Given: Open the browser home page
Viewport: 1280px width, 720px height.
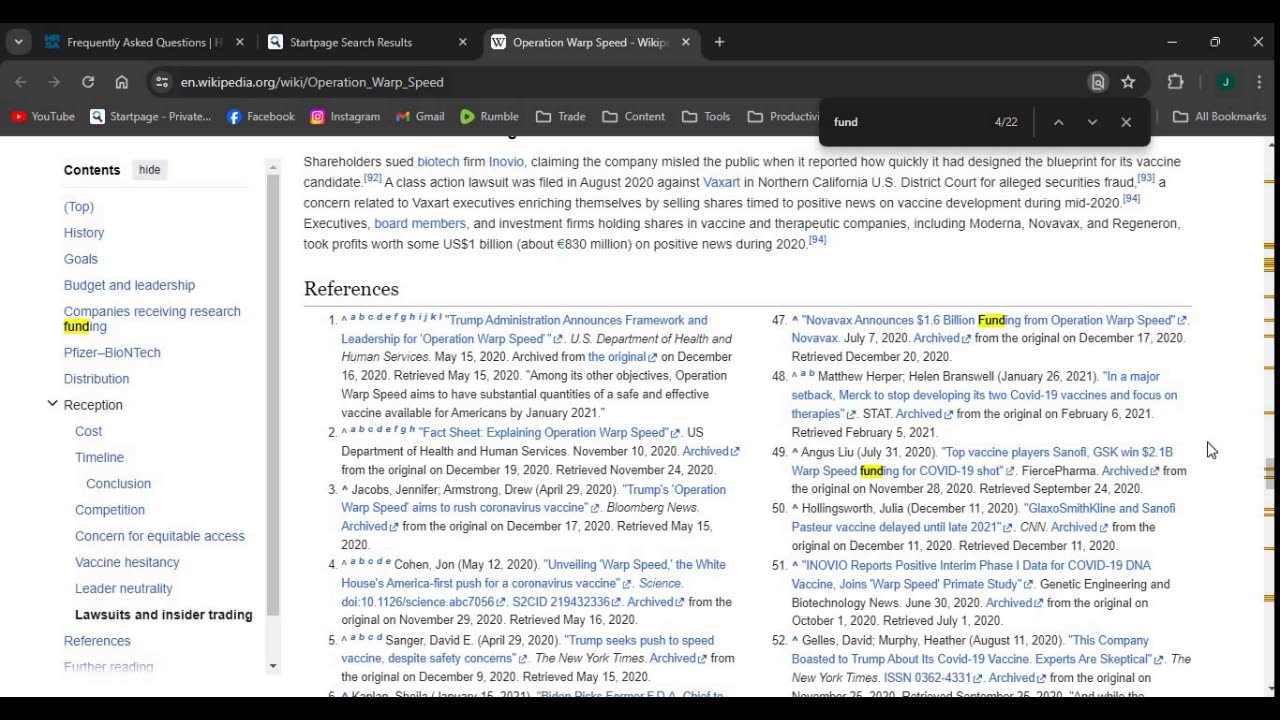Looking at the screenshot, I should 121,82.
